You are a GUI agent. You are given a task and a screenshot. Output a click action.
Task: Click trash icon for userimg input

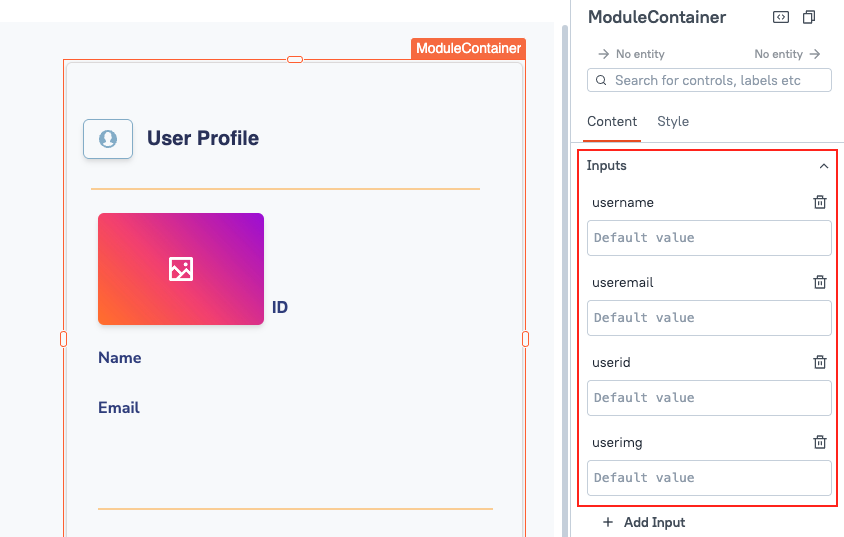point(820,442)
